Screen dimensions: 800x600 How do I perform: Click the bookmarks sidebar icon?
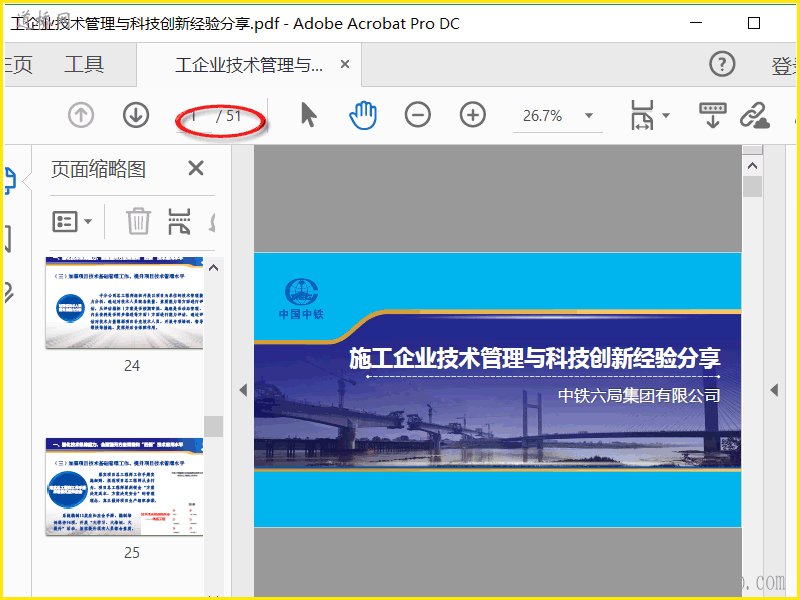pos(8,239)
